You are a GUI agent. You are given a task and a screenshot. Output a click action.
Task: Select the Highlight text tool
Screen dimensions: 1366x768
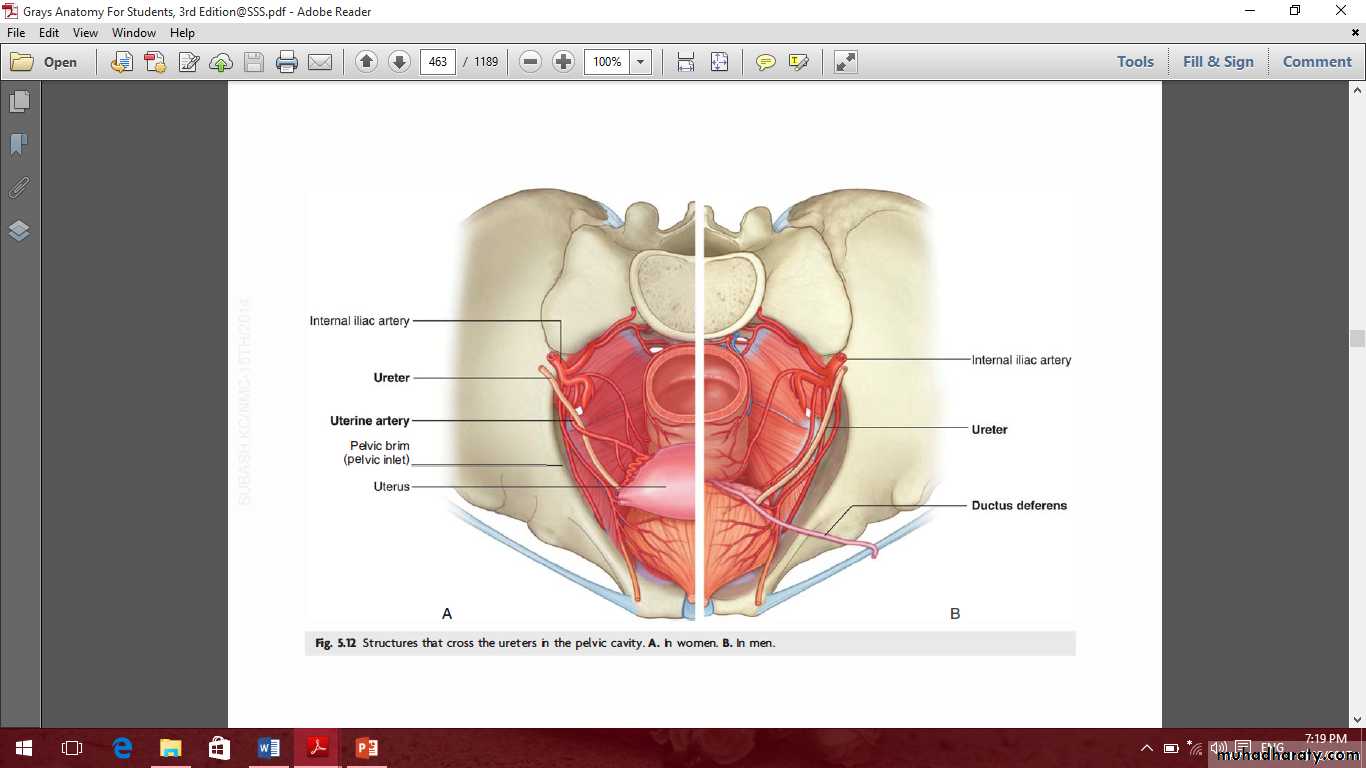tap(798, 62)
